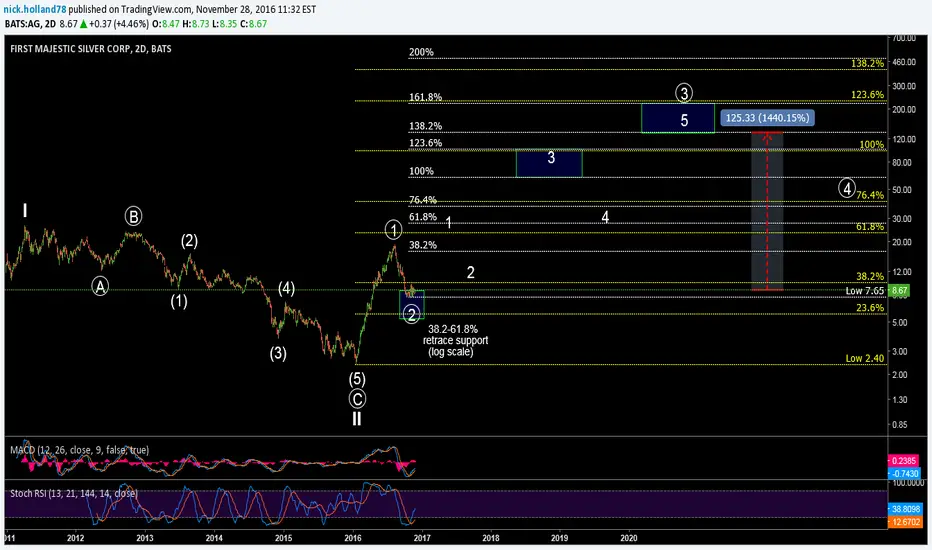The height and width of the screenshot is (550, 932).
Task: Open the MACD indicator legend
Action: tap(80, 450)
